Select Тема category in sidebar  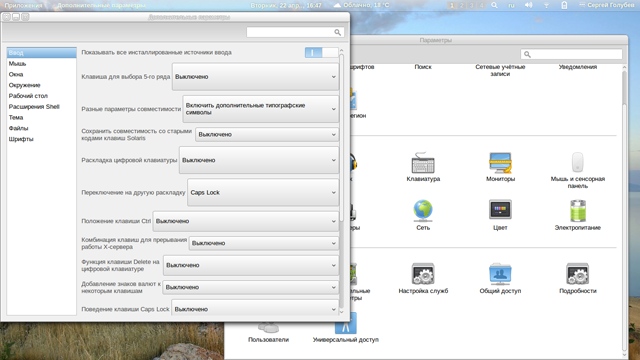click(x=41, y=118)
